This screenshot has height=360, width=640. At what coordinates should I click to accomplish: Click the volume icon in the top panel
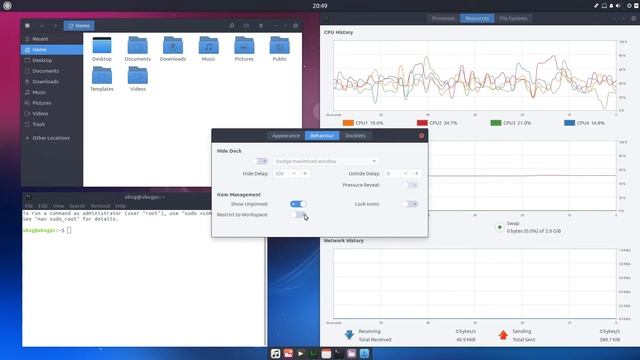pyautogui.click(x=618, y=6)
